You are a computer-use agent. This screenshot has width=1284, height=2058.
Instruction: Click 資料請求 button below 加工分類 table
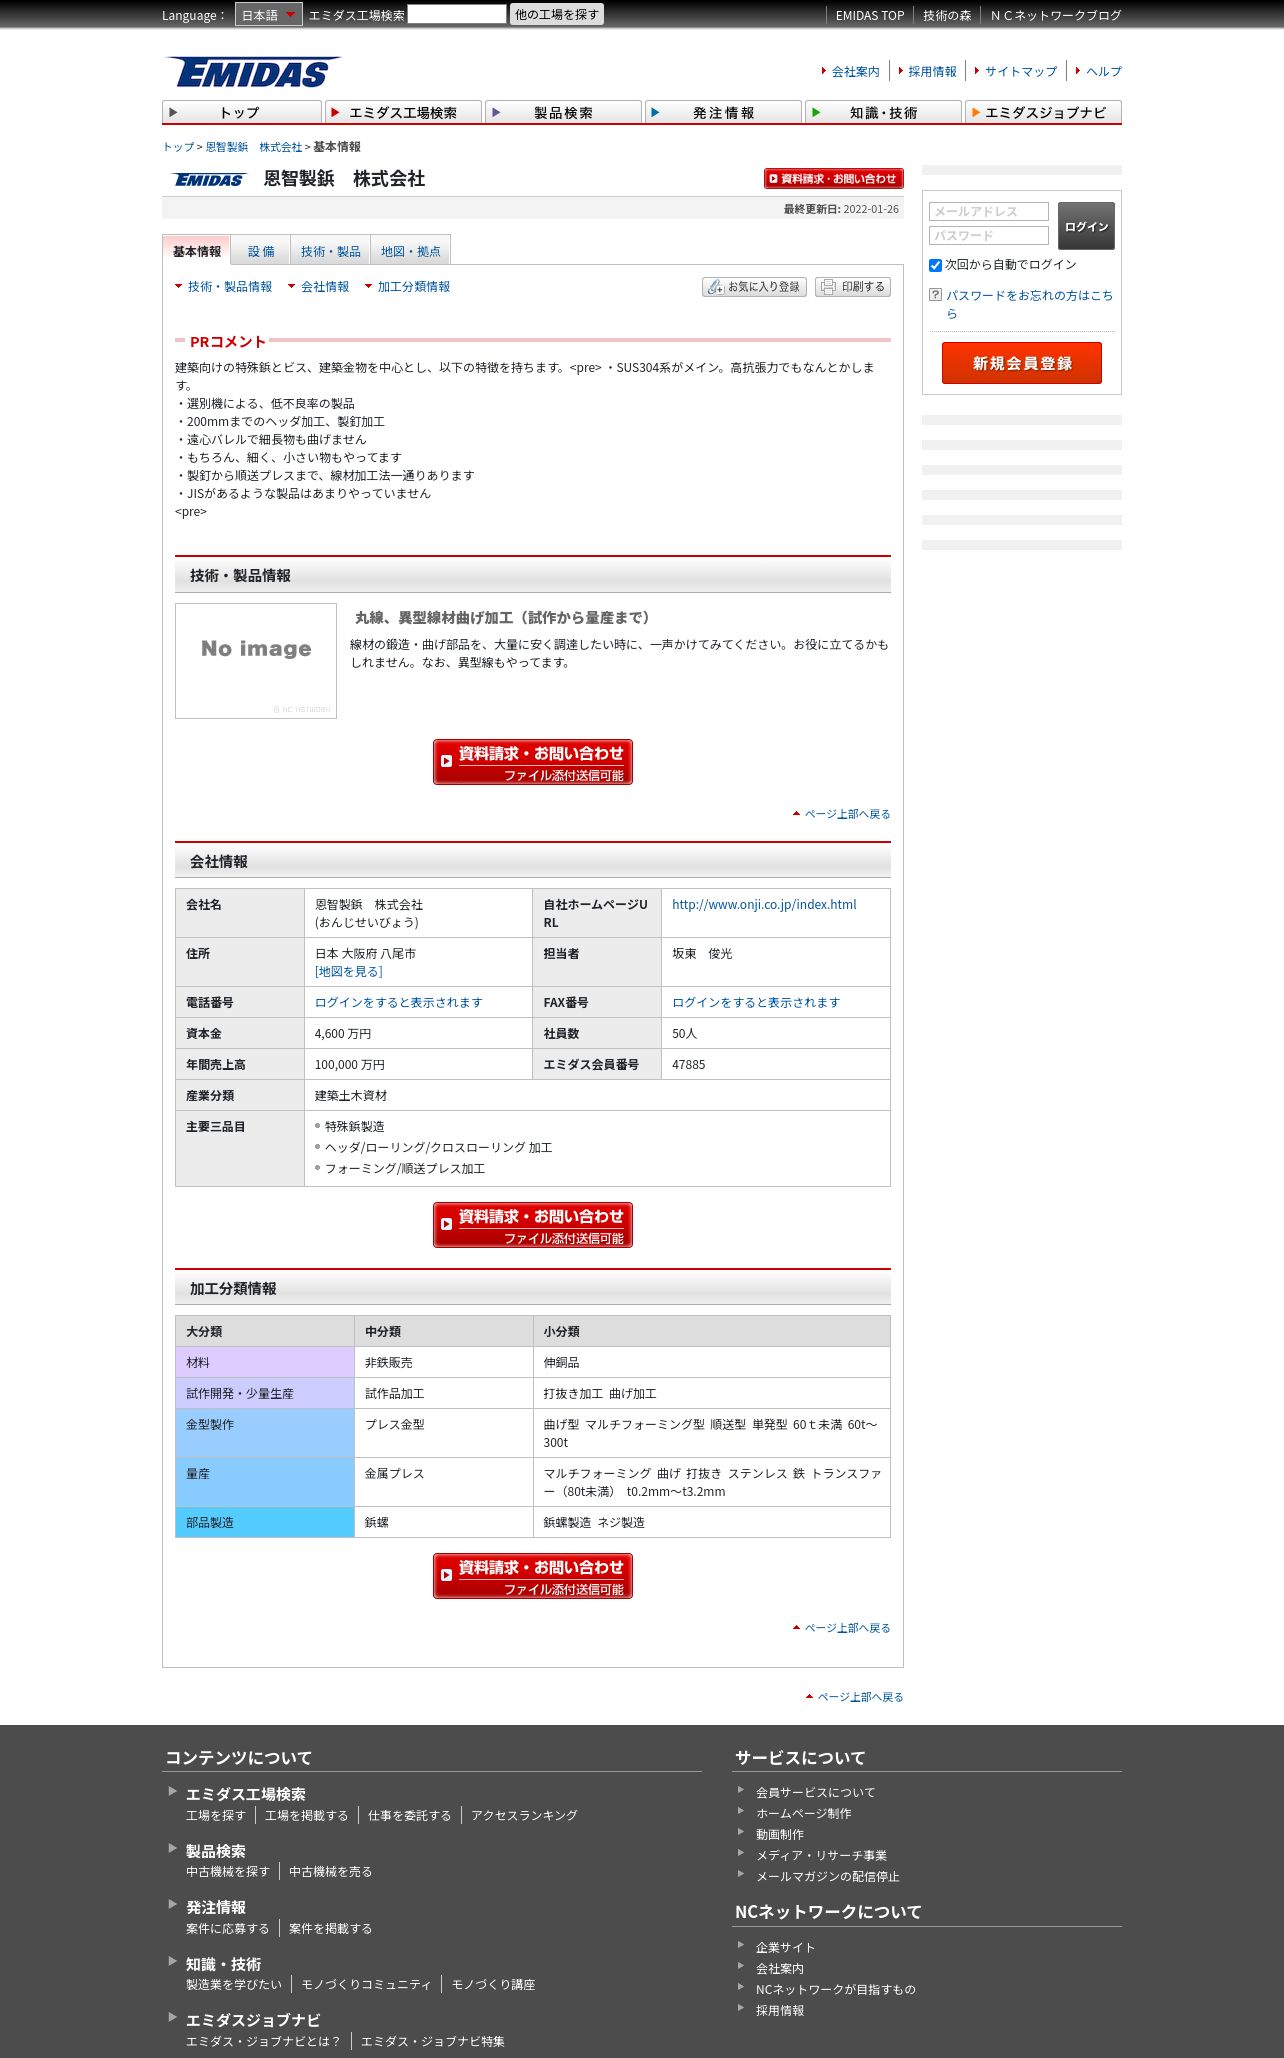533,1576
